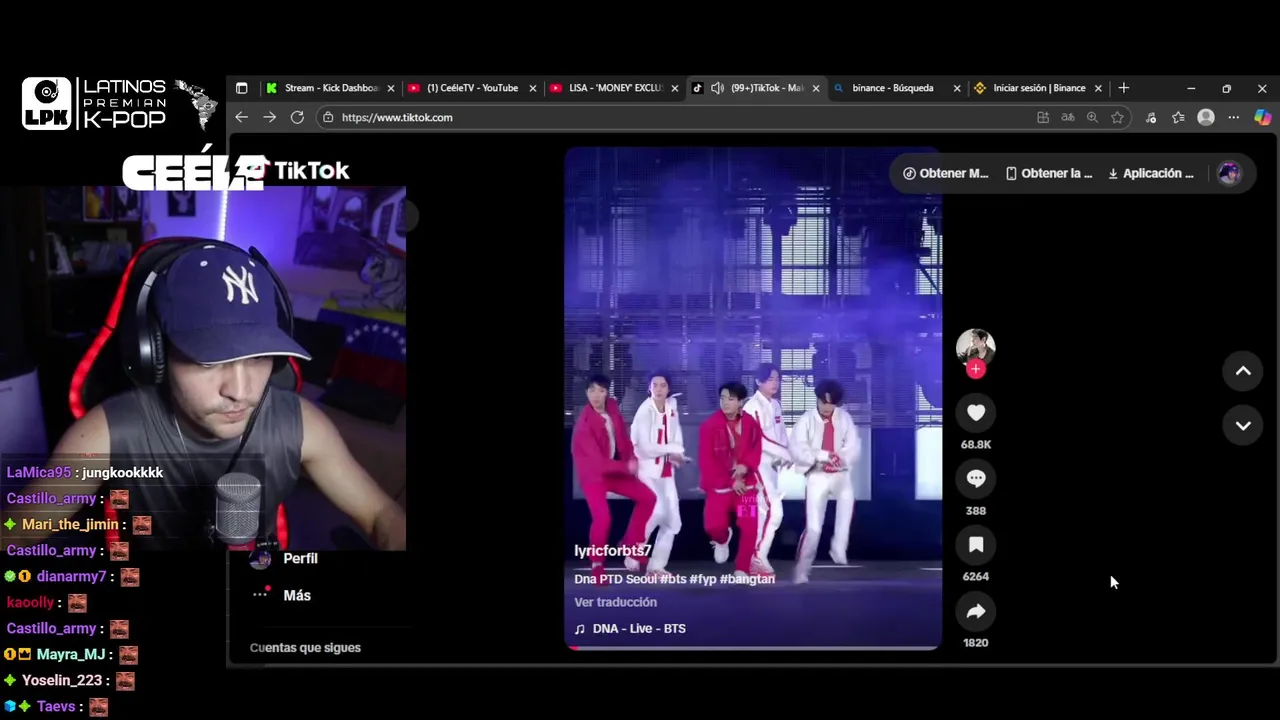Click the LaMica95 chat username
1280x720 pixels.
point(39,472)
